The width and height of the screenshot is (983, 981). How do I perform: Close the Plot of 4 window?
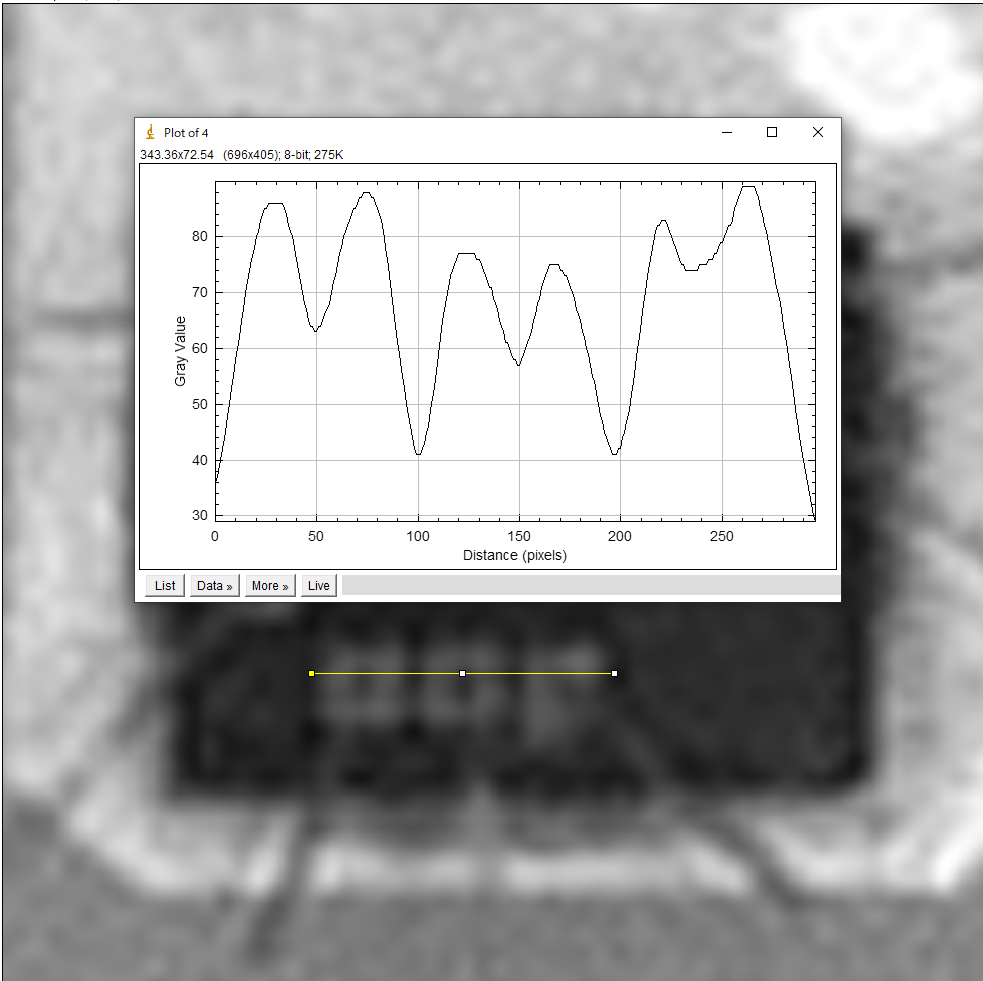pos(817,132)
